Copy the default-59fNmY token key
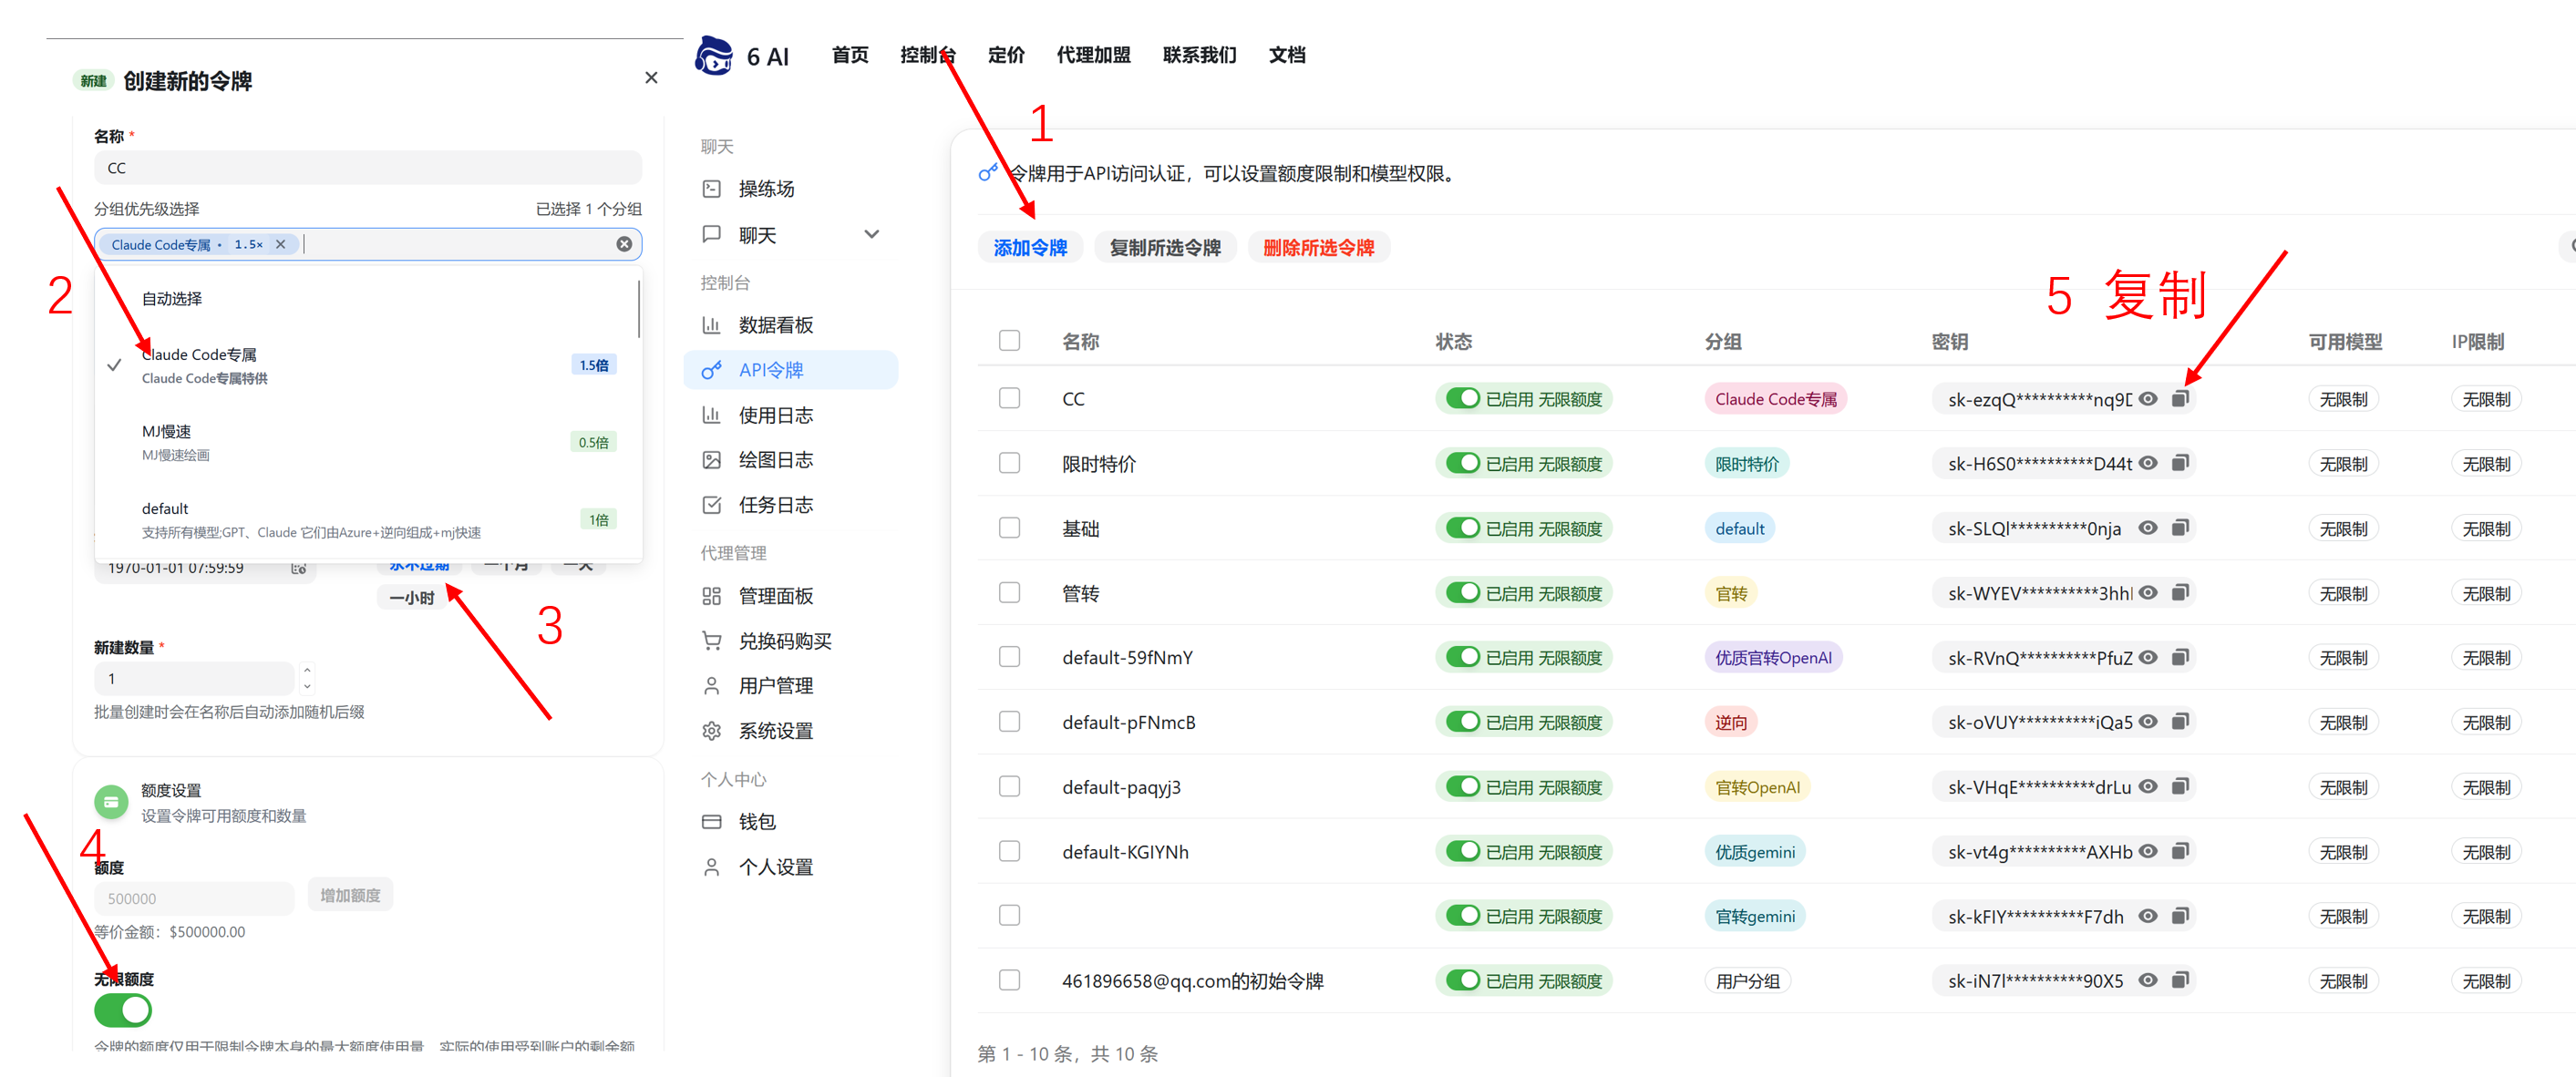Image resolution: width=2576 pixels, height=1077 pixels. pos(2180,657)
